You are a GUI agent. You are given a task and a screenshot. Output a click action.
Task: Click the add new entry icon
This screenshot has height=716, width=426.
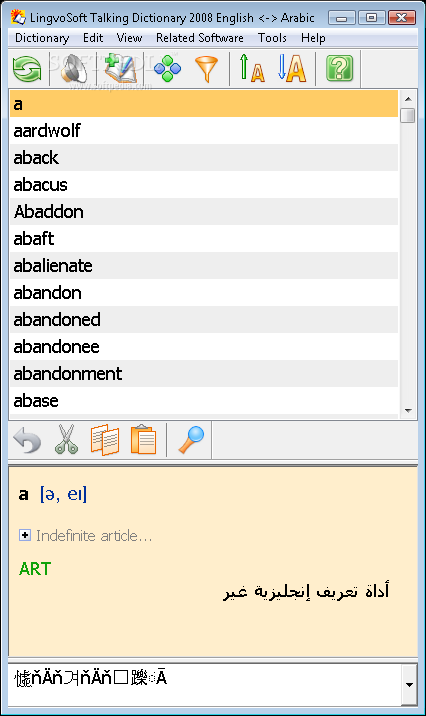(120, 68)
